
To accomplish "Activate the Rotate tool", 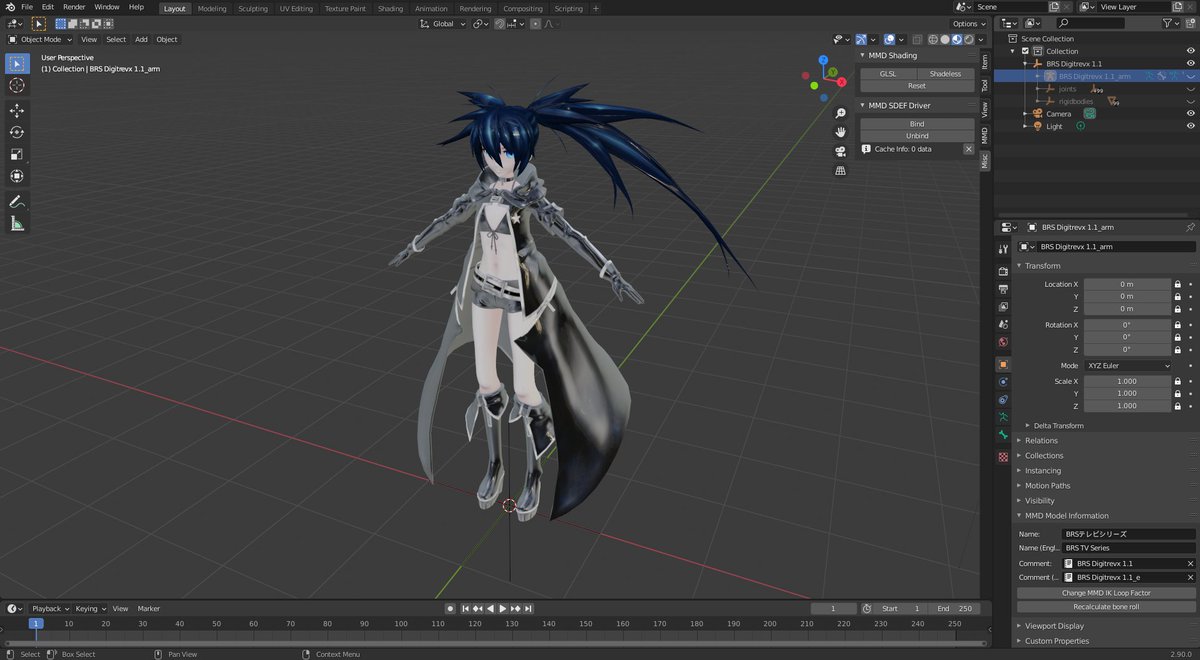I will [17, 132].
